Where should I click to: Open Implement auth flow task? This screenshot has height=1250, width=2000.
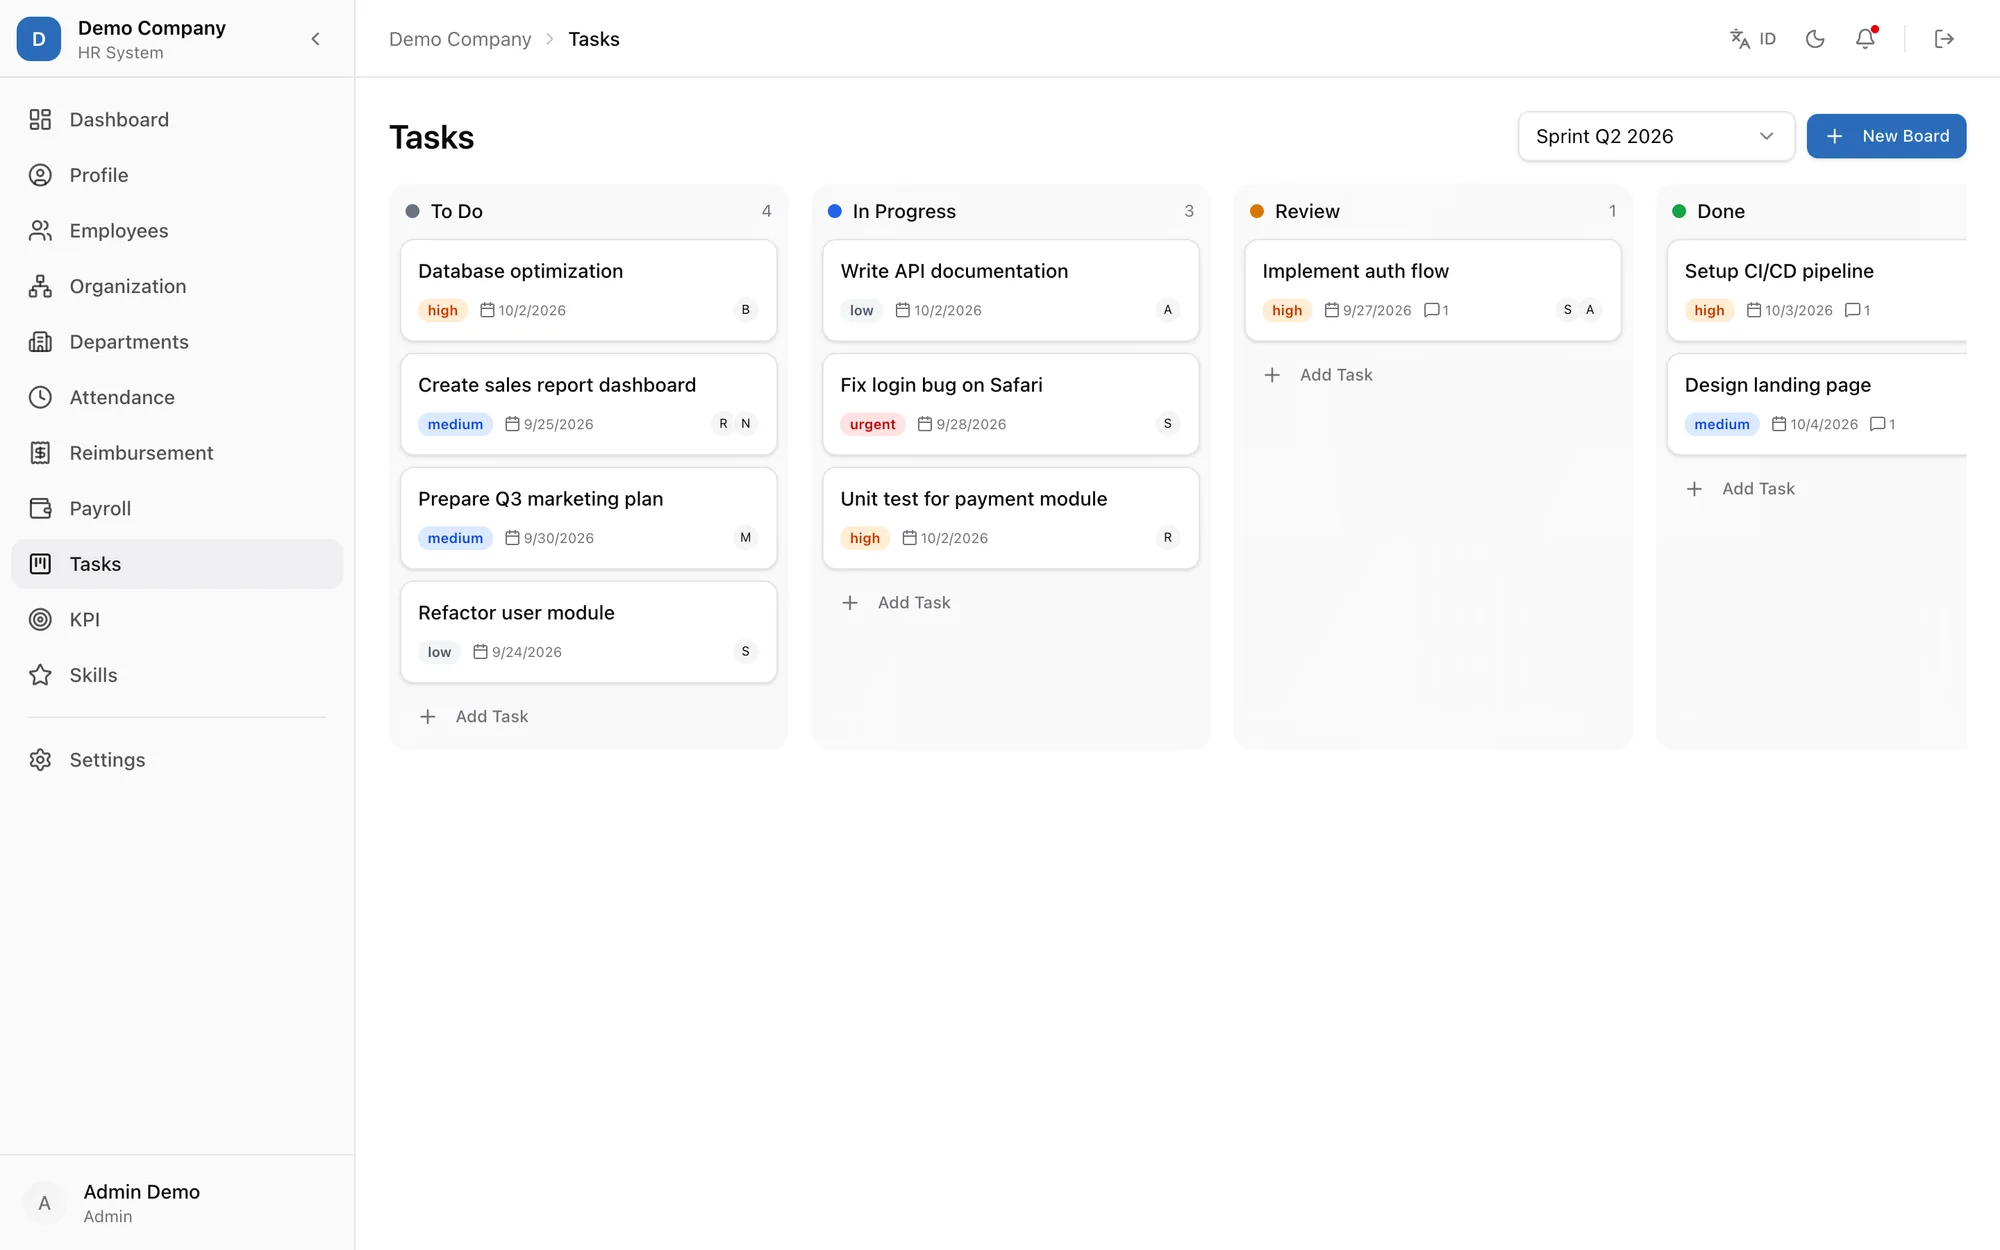pyautogui.click(x=1433, y=290)
